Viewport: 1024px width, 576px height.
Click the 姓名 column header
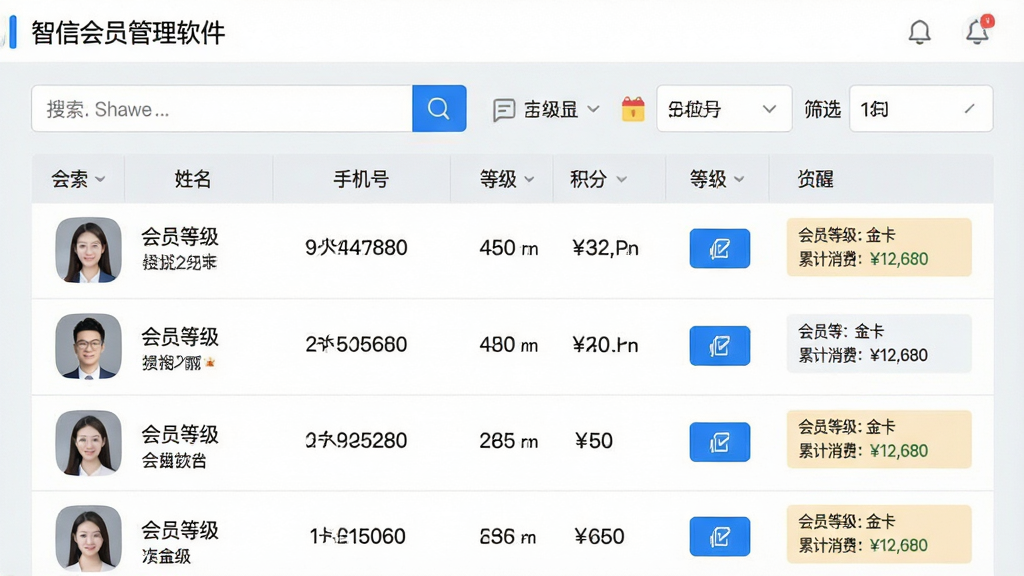point(193,179)
